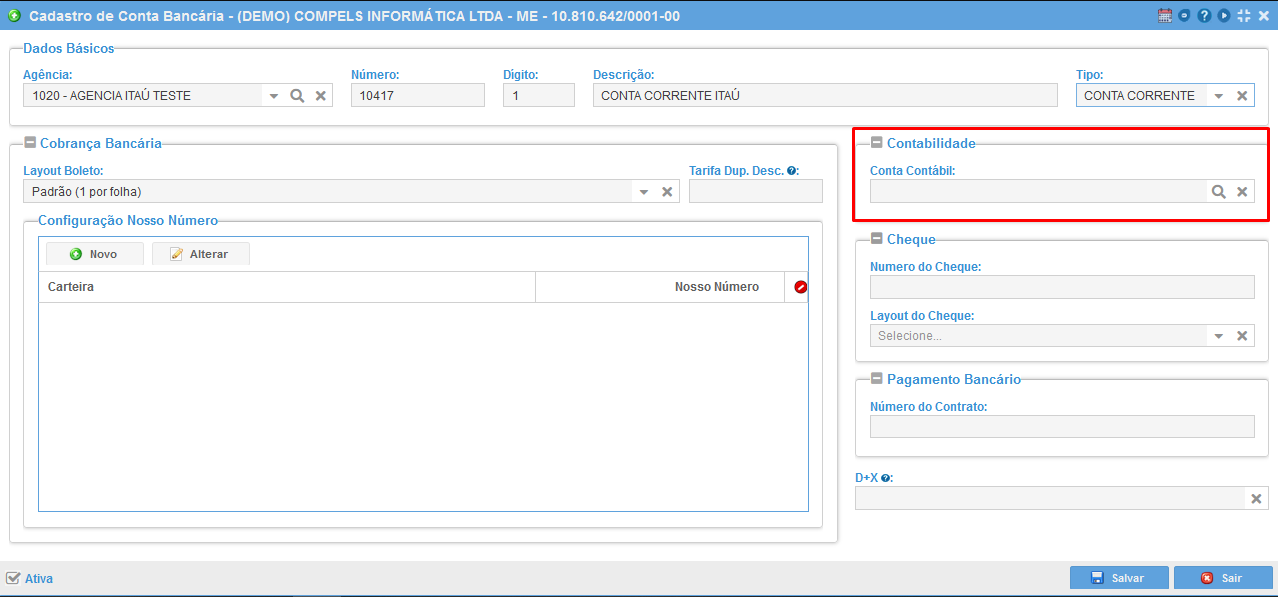
Task: Clear the Tipo selection with X
Action: (x=1242, y=95)
